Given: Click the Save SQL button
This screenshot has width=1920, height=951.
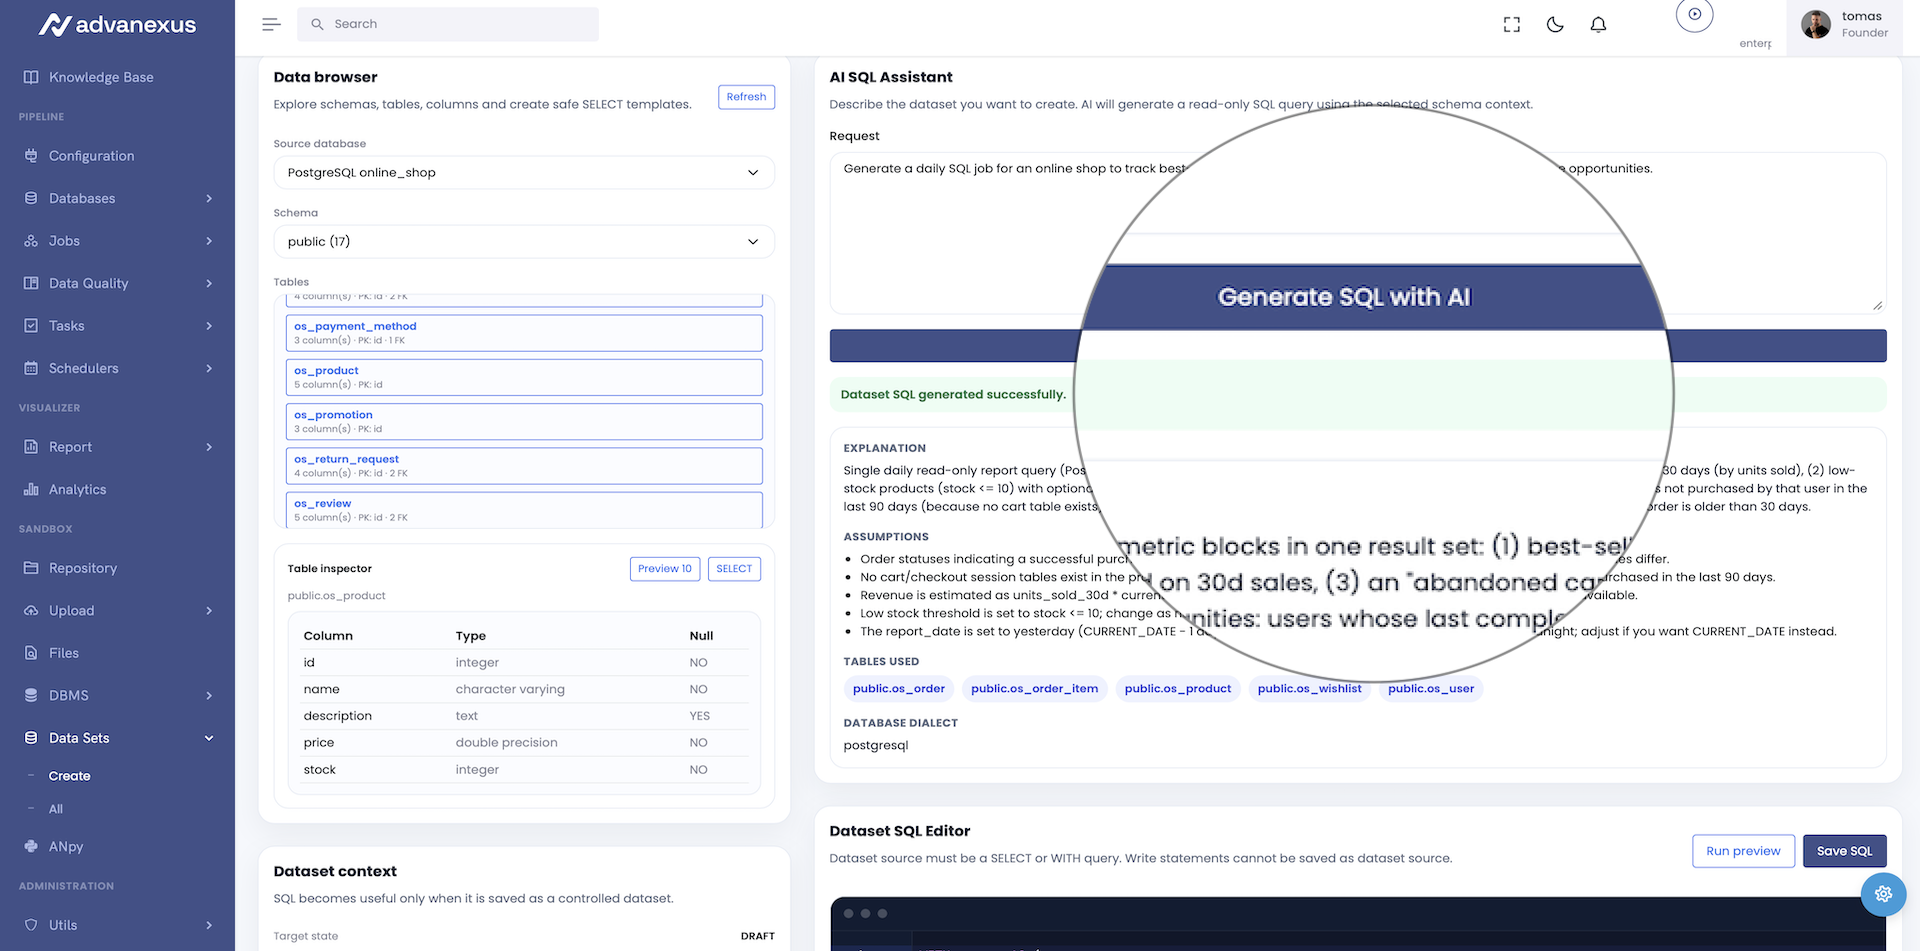Looking at the screenshot, I should (x=1844, y=851).
